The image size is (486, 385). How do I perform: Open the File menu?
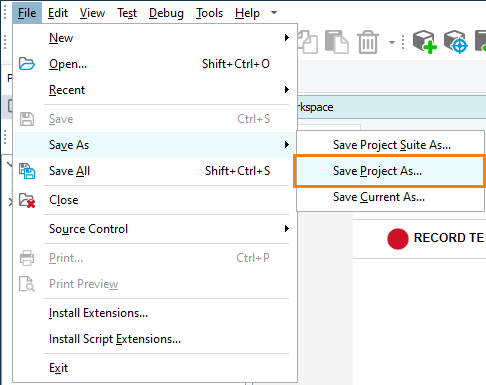coord(27,13)
